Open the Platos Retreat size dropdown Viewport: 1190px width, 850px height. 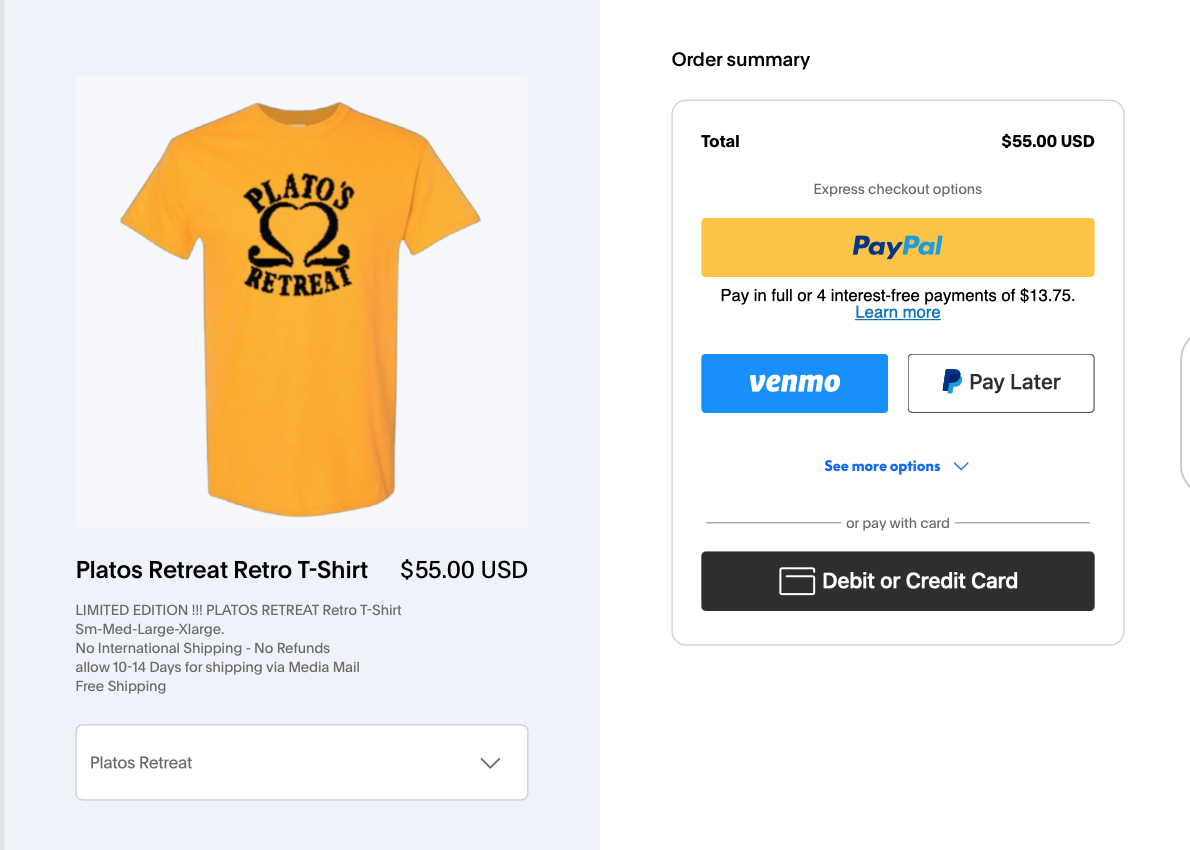coord(302,762)
